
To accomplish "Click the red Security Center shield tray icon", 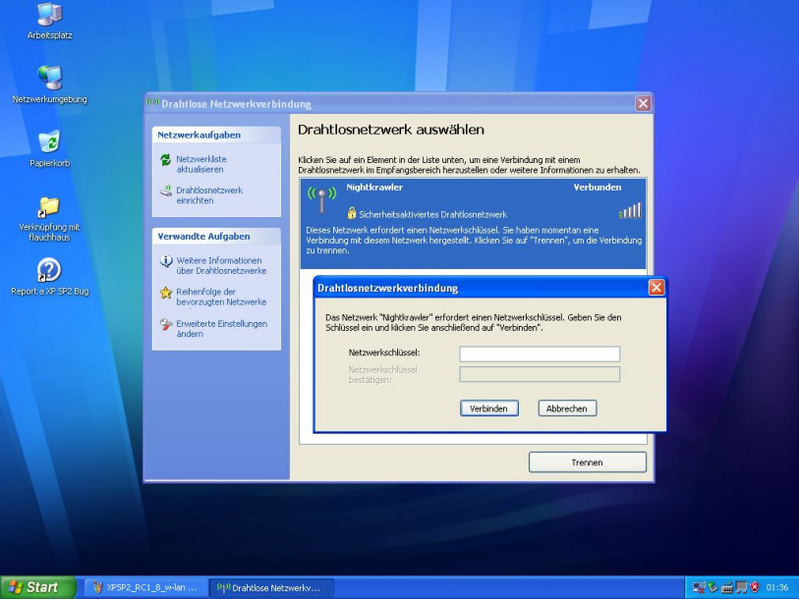I will click(x=754, y=587).
